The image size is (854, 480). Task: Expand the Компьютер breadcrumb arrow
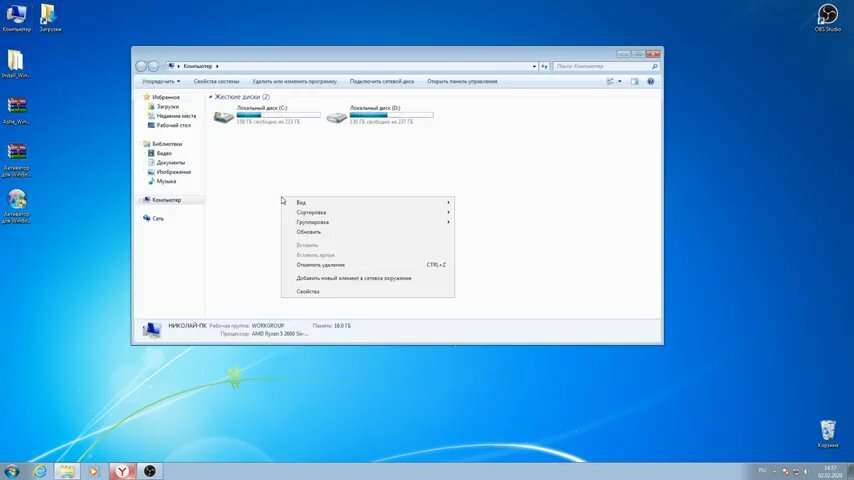click(x=217, y=66)
